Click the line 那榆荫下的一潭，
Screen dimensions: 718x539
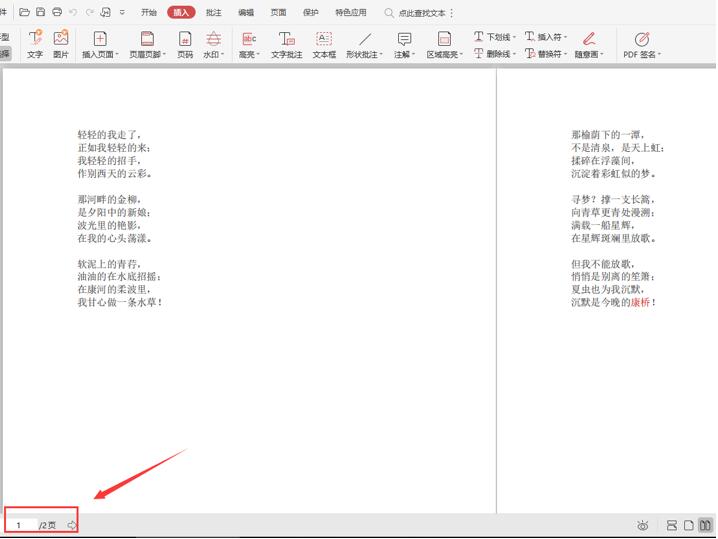pyautogui.click(x=608, y=135)
